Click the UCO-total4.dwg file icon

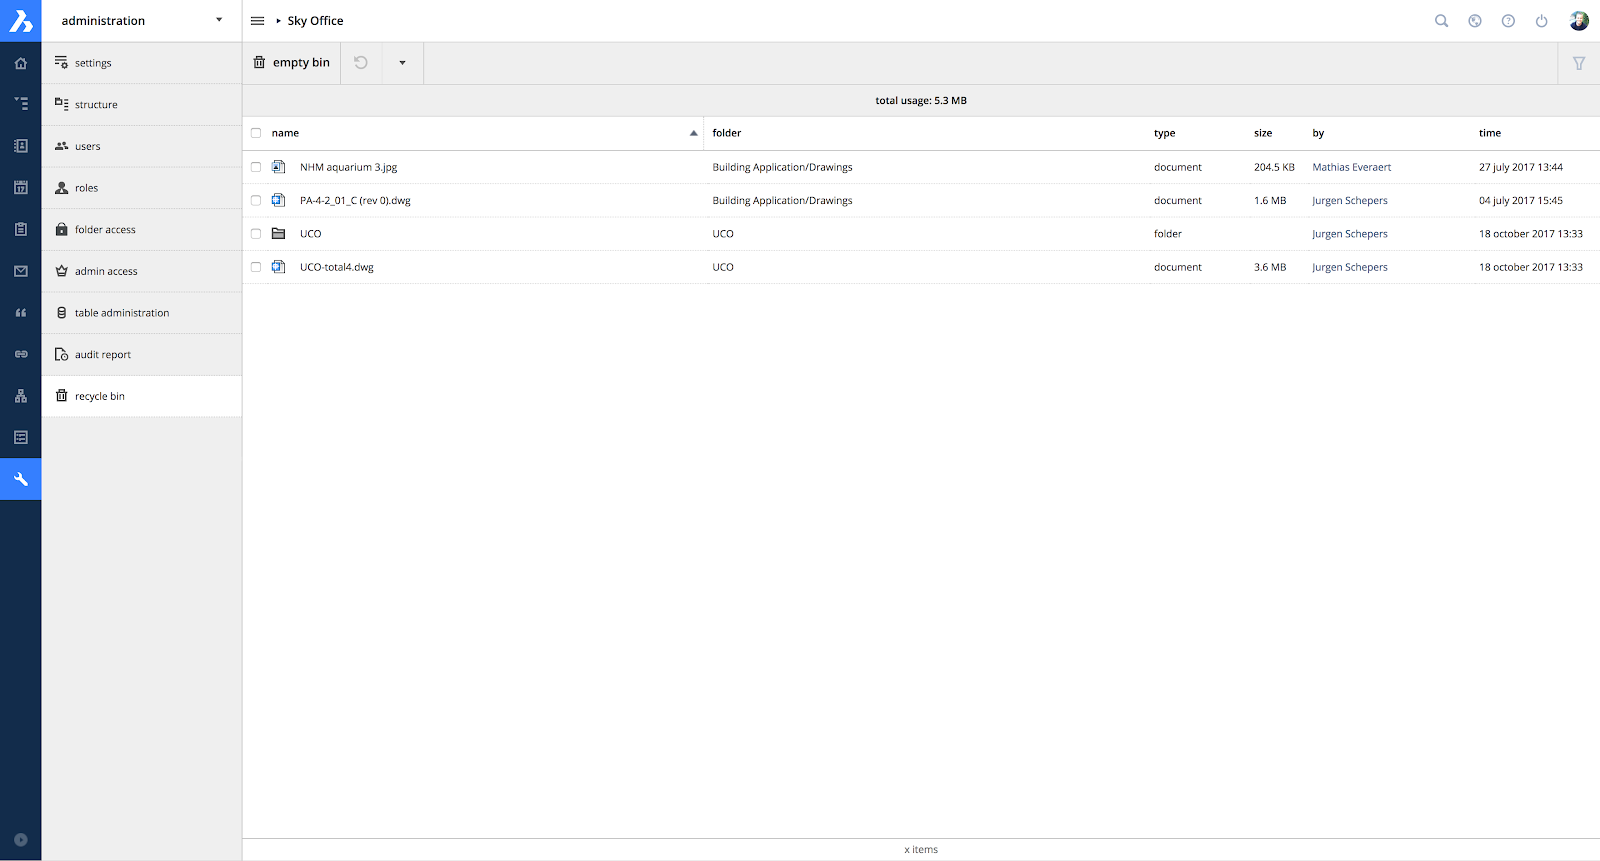coord(279,267)
